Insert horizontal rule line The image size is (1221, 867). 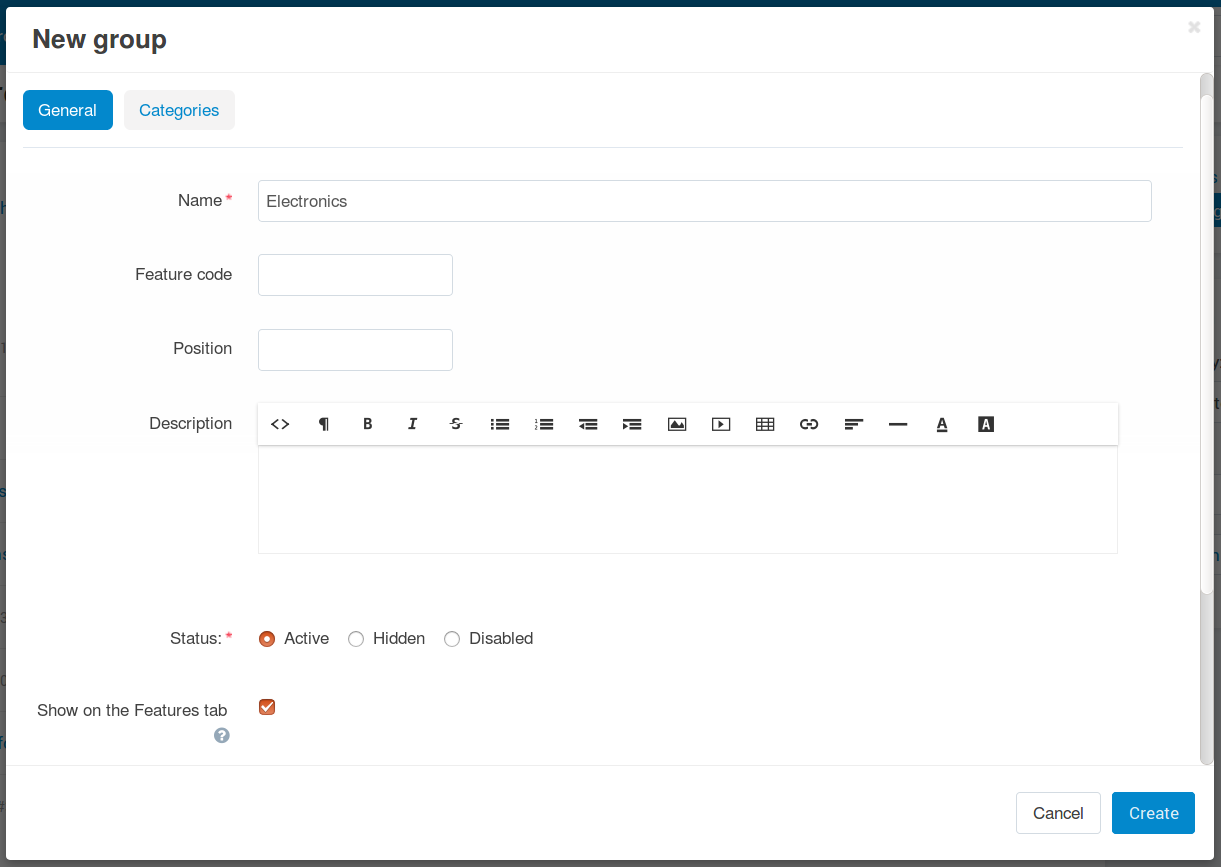point(898,424)
